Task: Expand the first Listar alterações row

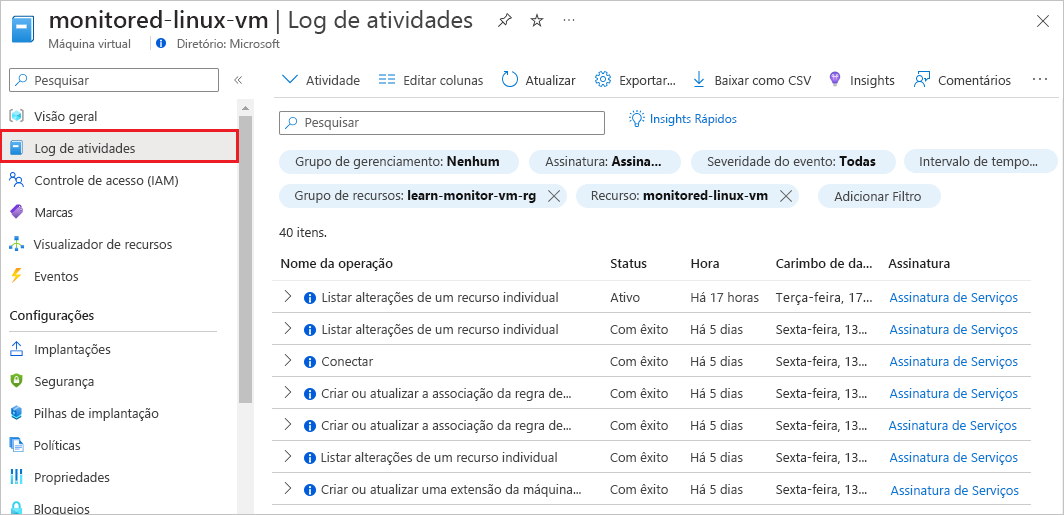Action: tap(288, 297)
